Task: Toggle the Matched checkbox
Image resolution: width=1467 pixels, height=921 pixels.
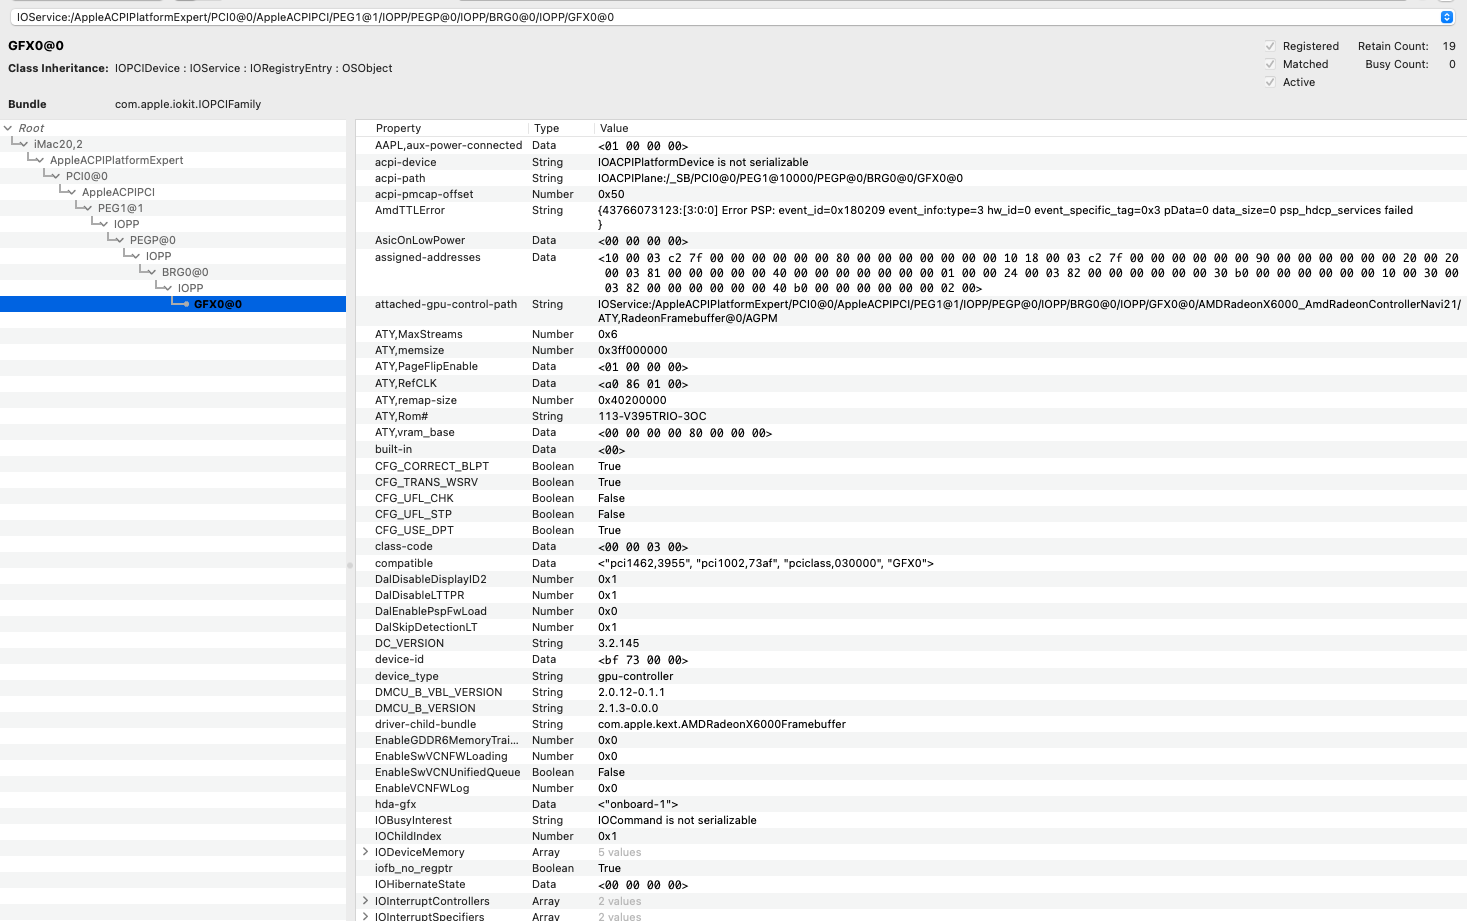Action: coord(1270,64)
